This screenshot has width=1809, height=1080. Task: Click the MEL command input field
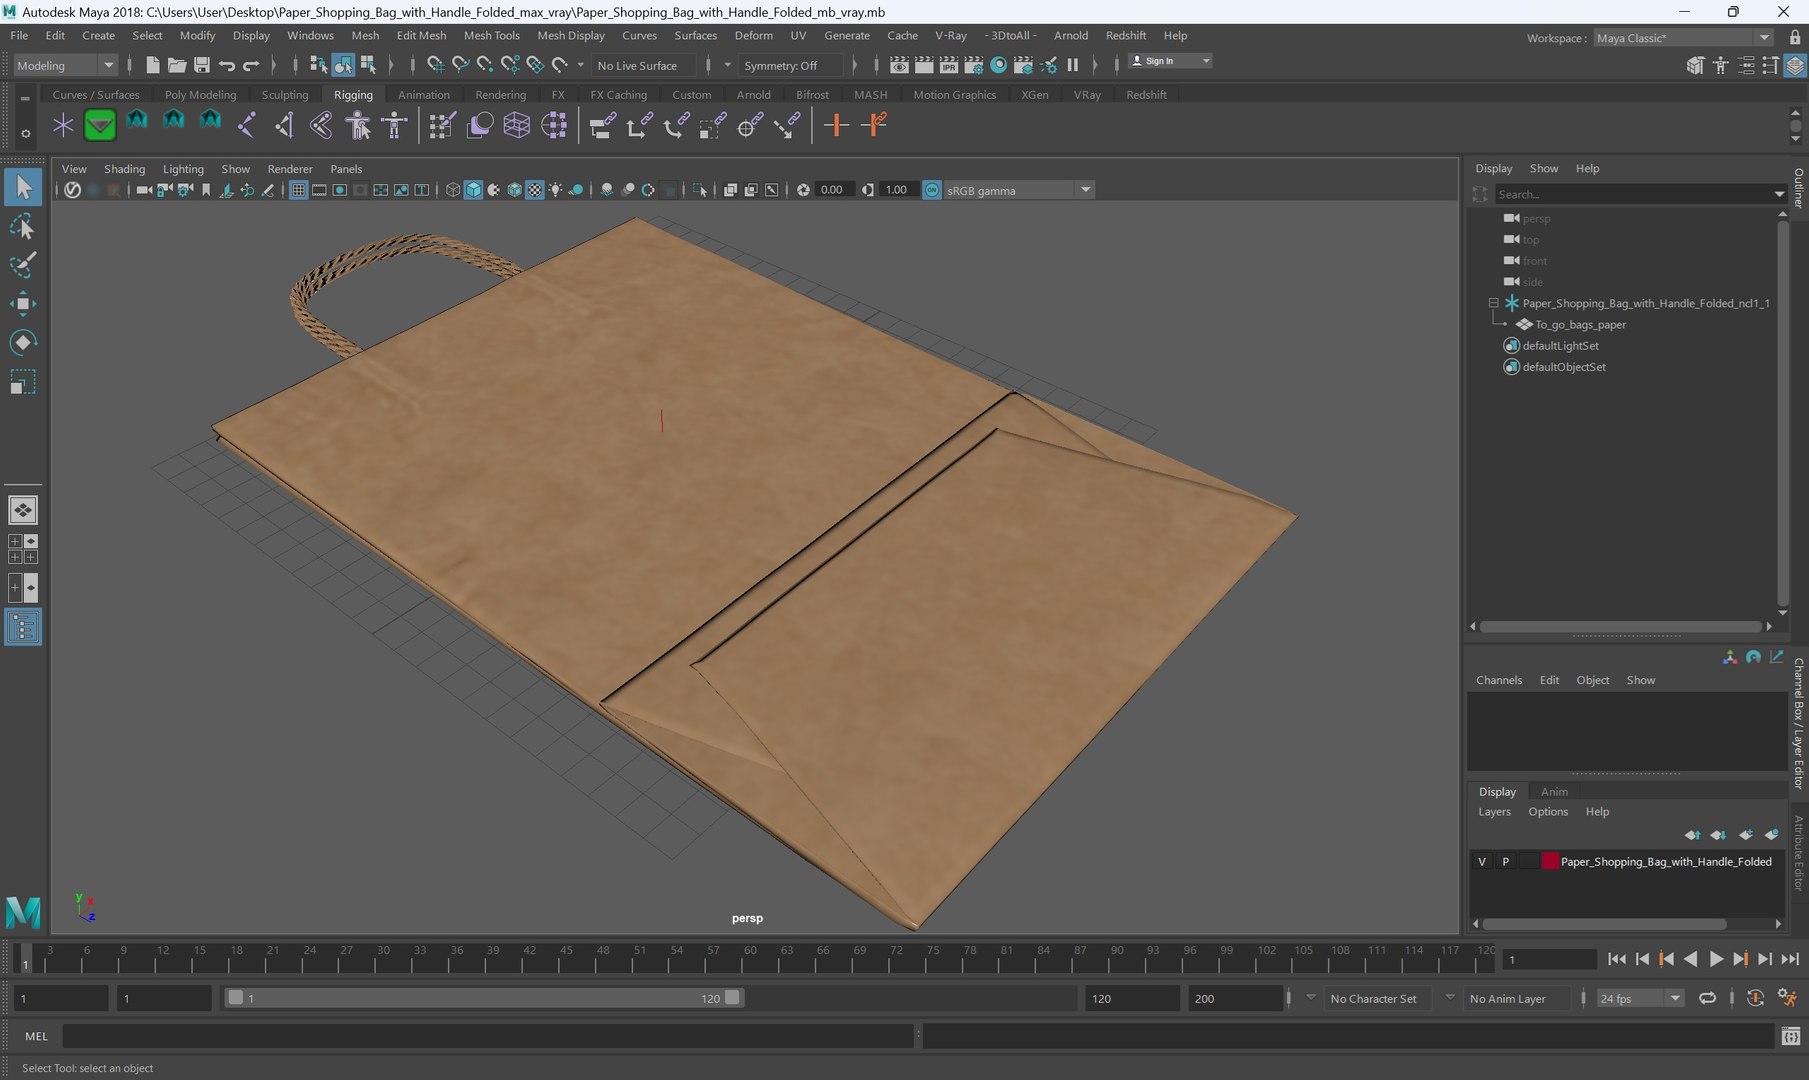488,1036
